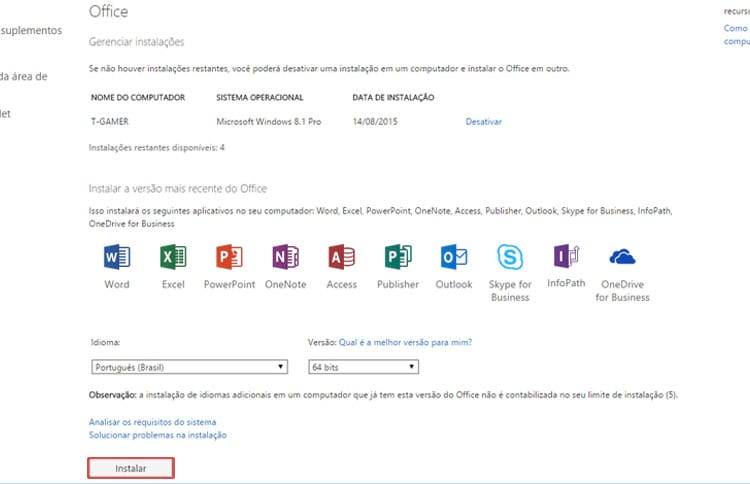Click the 'PowerPoint' label under icon

point(229,284)
